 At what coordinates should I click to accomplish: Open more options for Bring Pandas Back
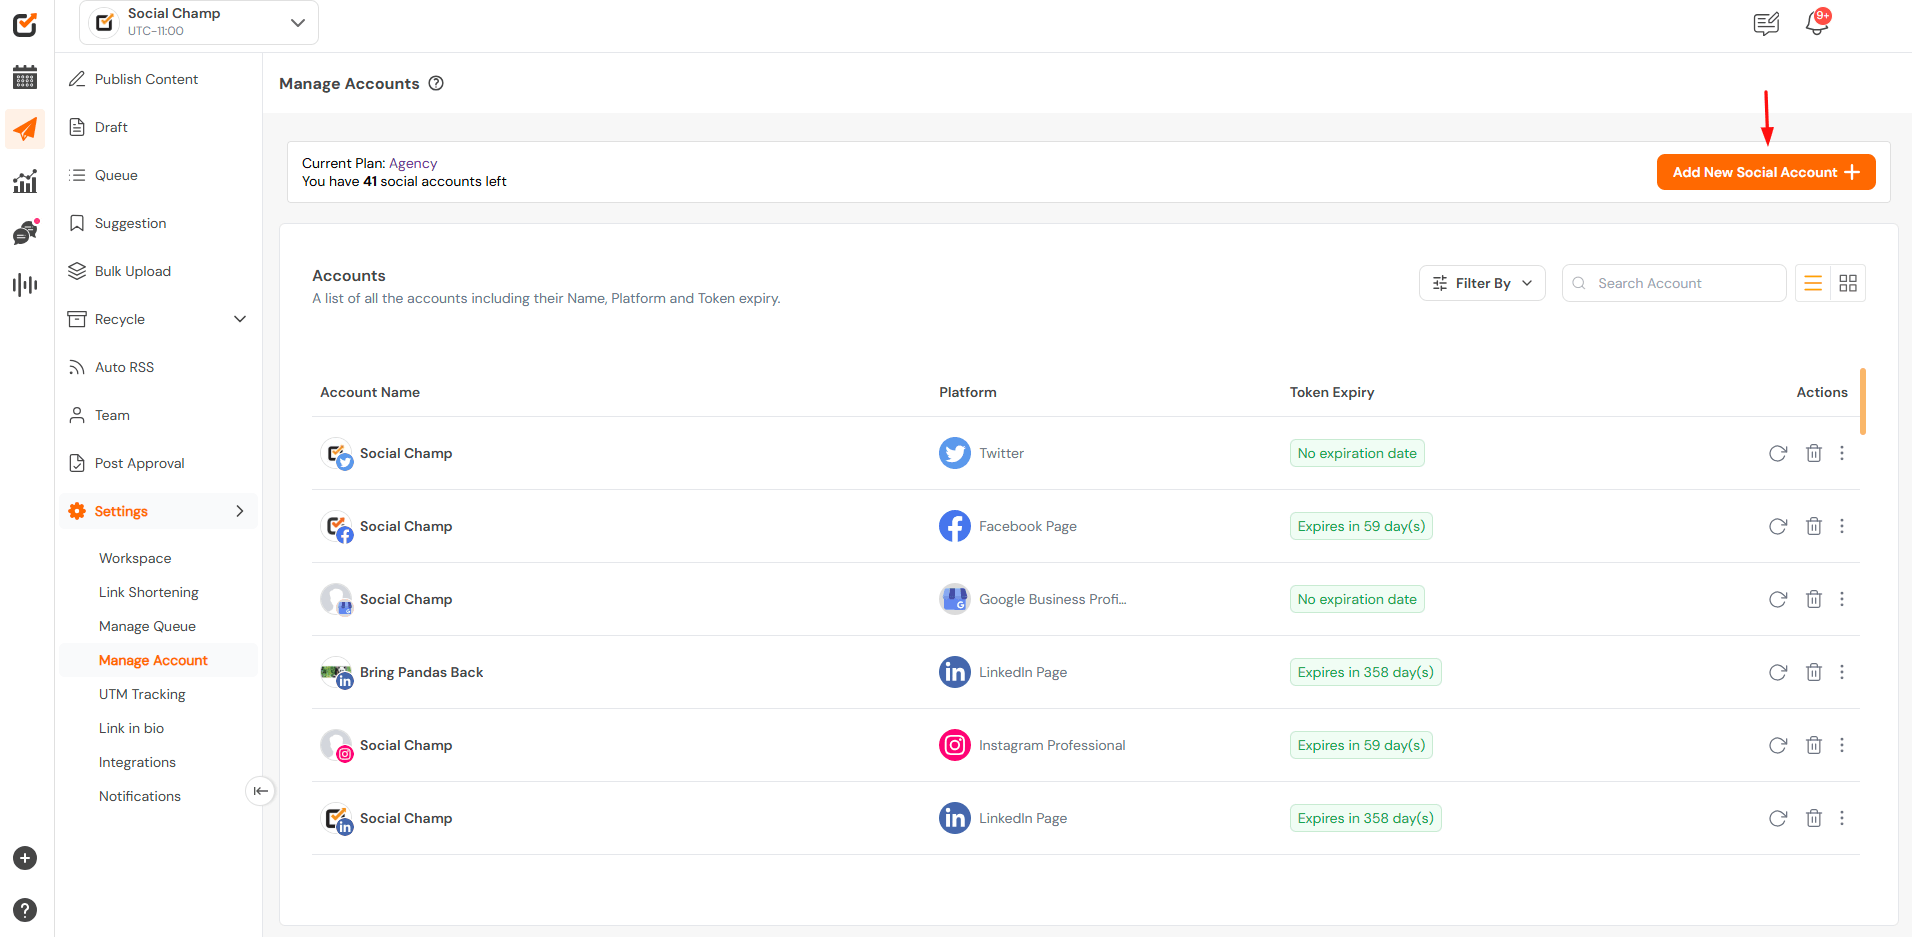[1842, 672]
